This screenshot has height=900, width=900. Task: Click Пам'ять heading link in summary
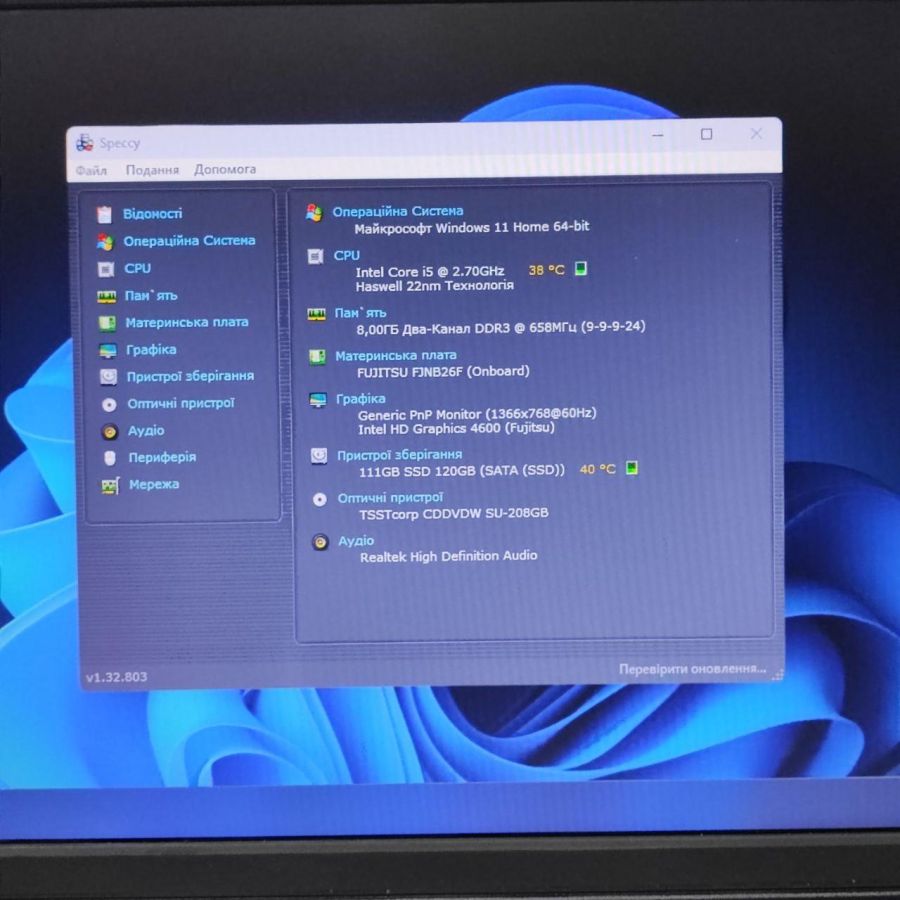360,313
